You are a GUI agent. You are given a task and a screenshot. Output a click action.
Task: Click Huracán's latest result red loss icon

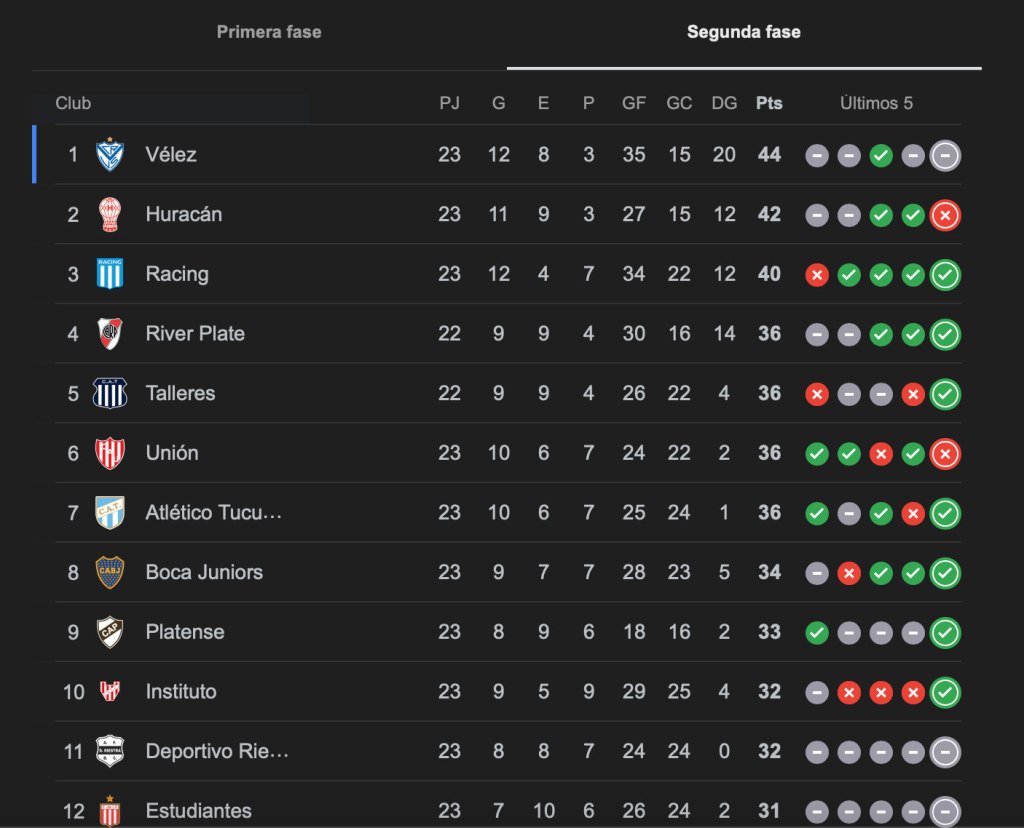click(x=945, y=215)
